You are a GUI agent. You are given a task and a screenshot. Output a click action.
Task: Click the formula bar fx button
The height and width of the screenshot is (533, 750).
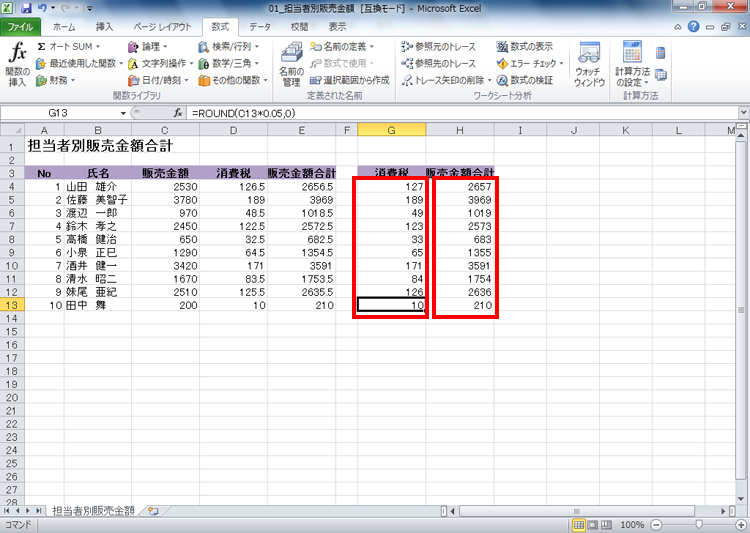(x=177, y=113)
